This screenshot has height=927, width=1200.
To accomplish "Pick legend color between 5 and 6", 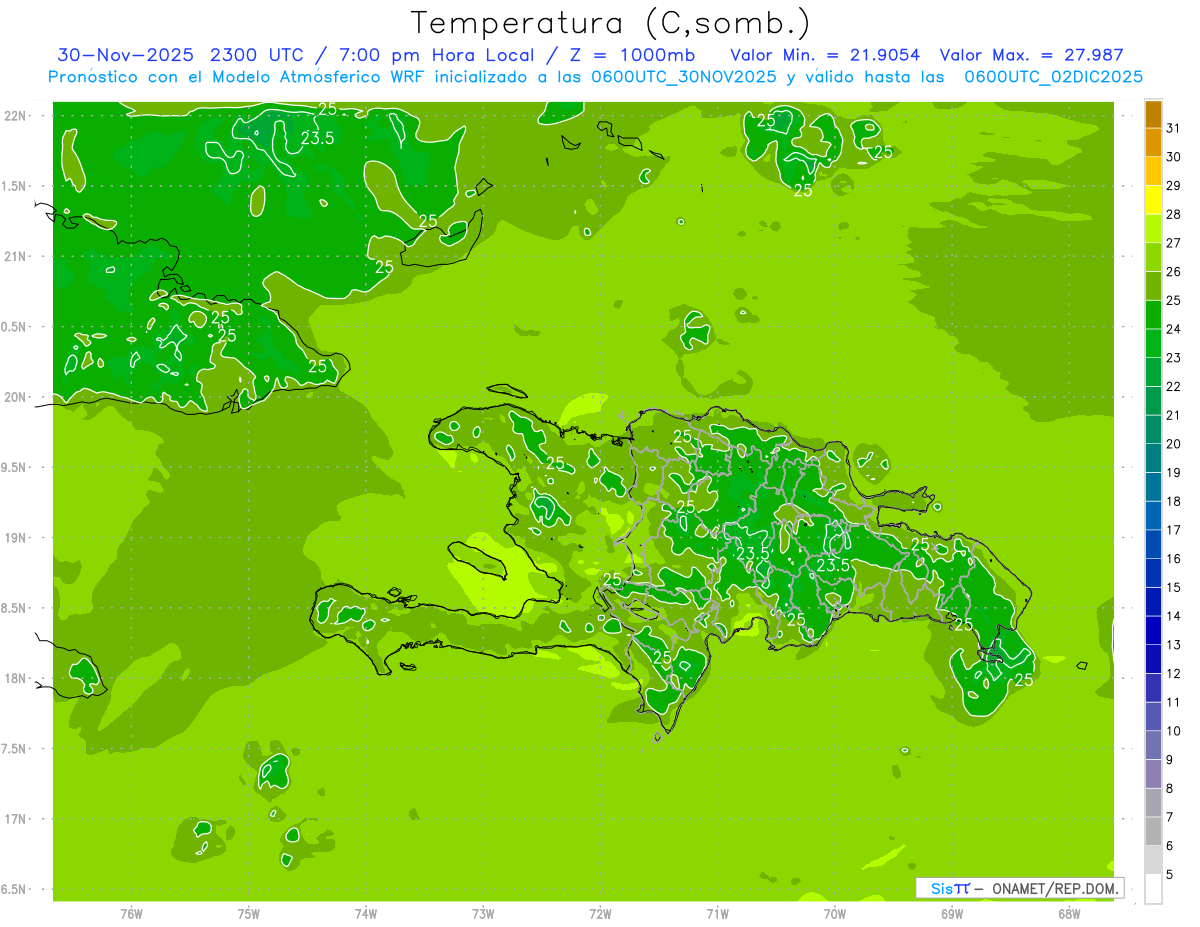I will tap(1153, 860).
